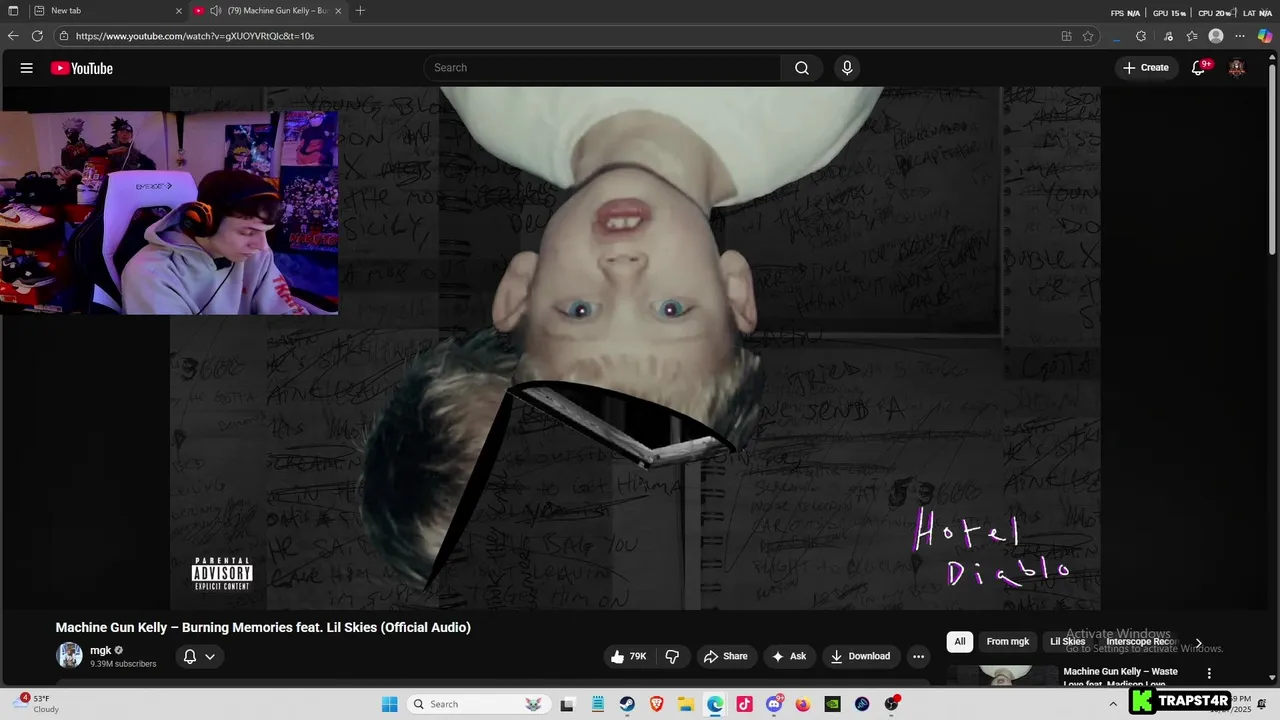Add page to favorites star

[1088, 36]
